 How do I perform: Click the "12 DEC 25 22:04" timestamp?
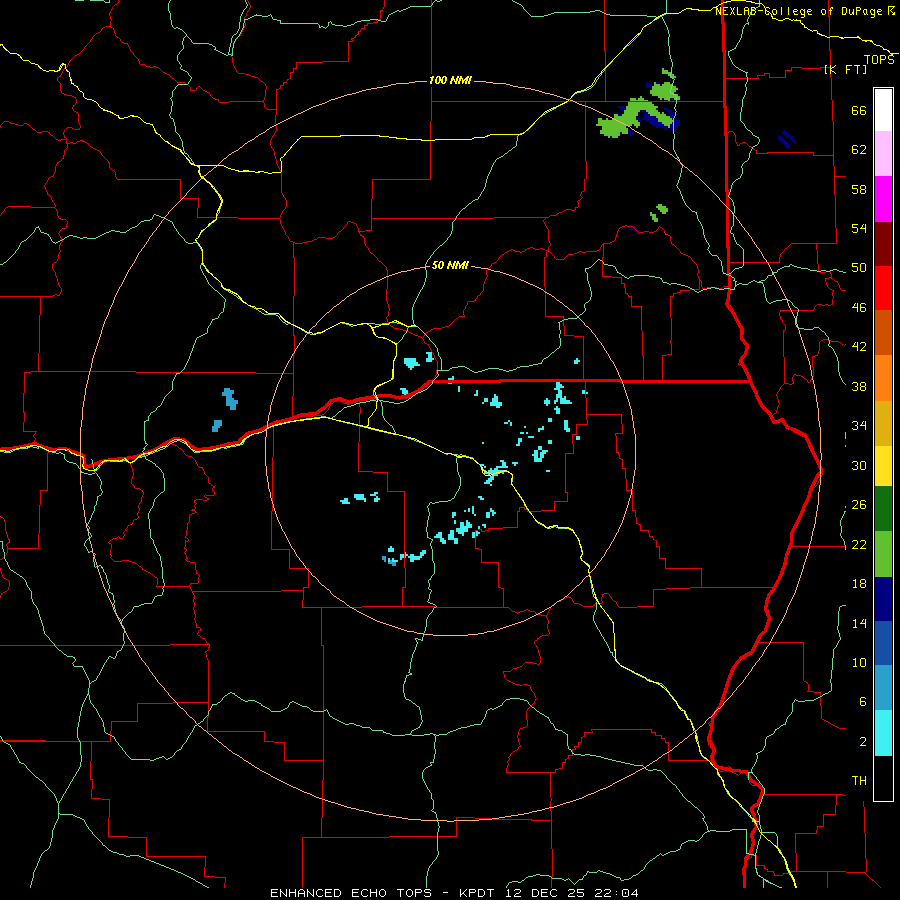(572, 893)
